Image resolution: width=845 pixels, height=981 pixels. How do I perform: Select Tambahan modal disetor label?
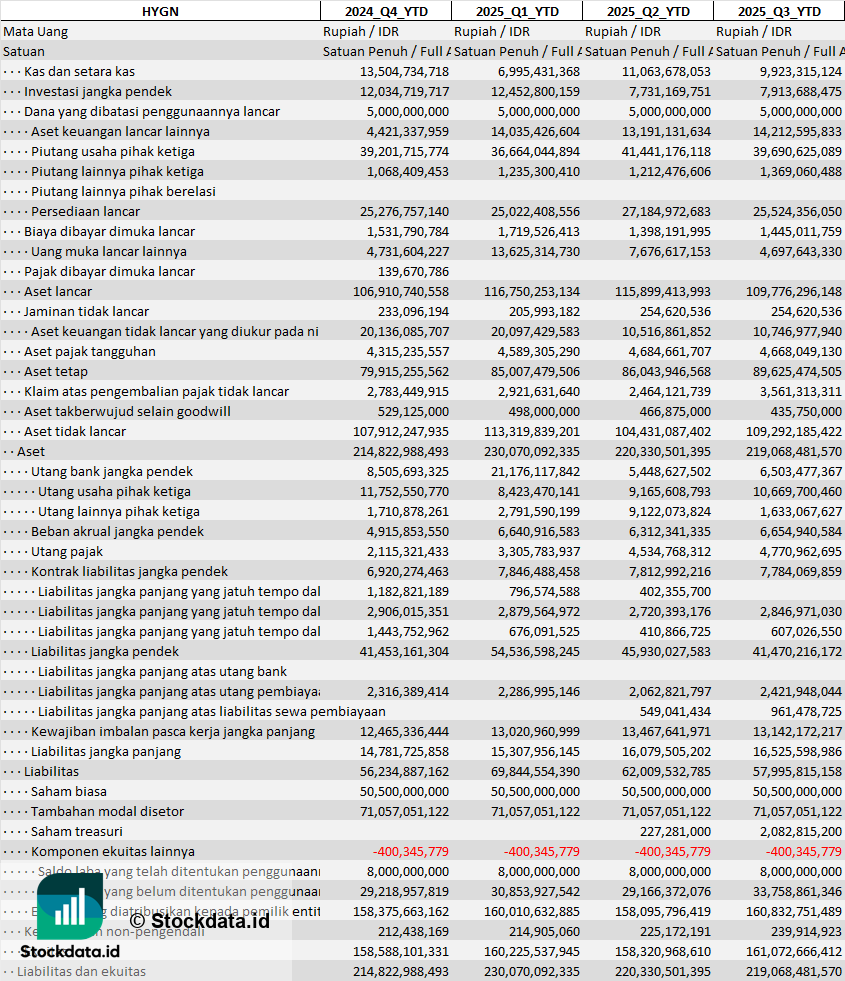(108, 812)
